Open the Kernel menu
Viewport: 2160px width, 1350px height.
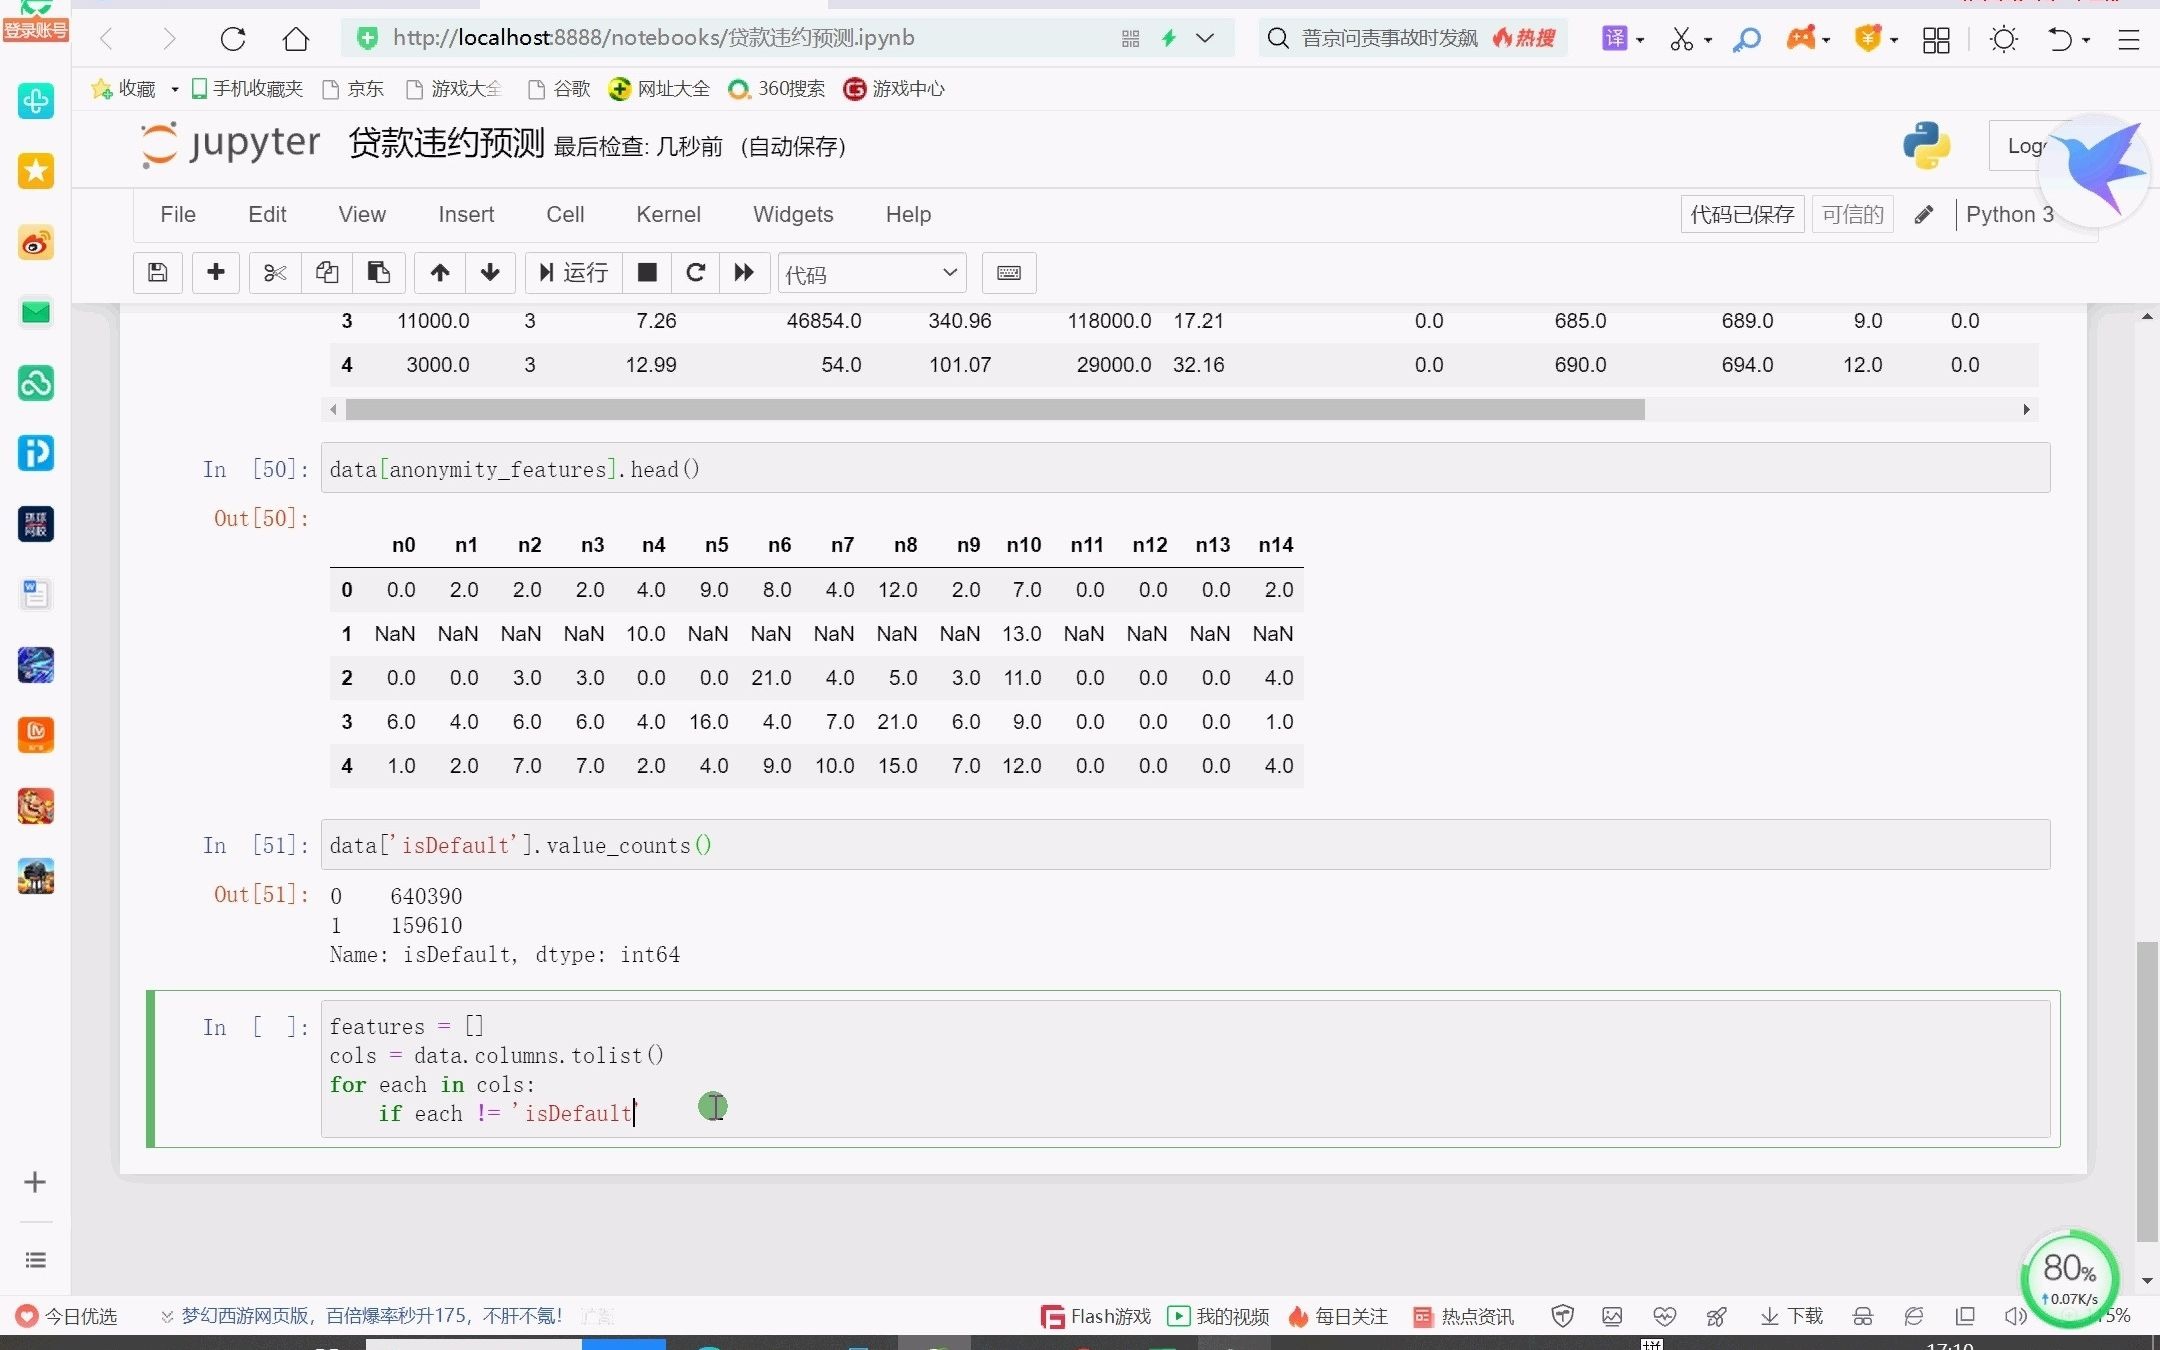[x=668, y=214]
